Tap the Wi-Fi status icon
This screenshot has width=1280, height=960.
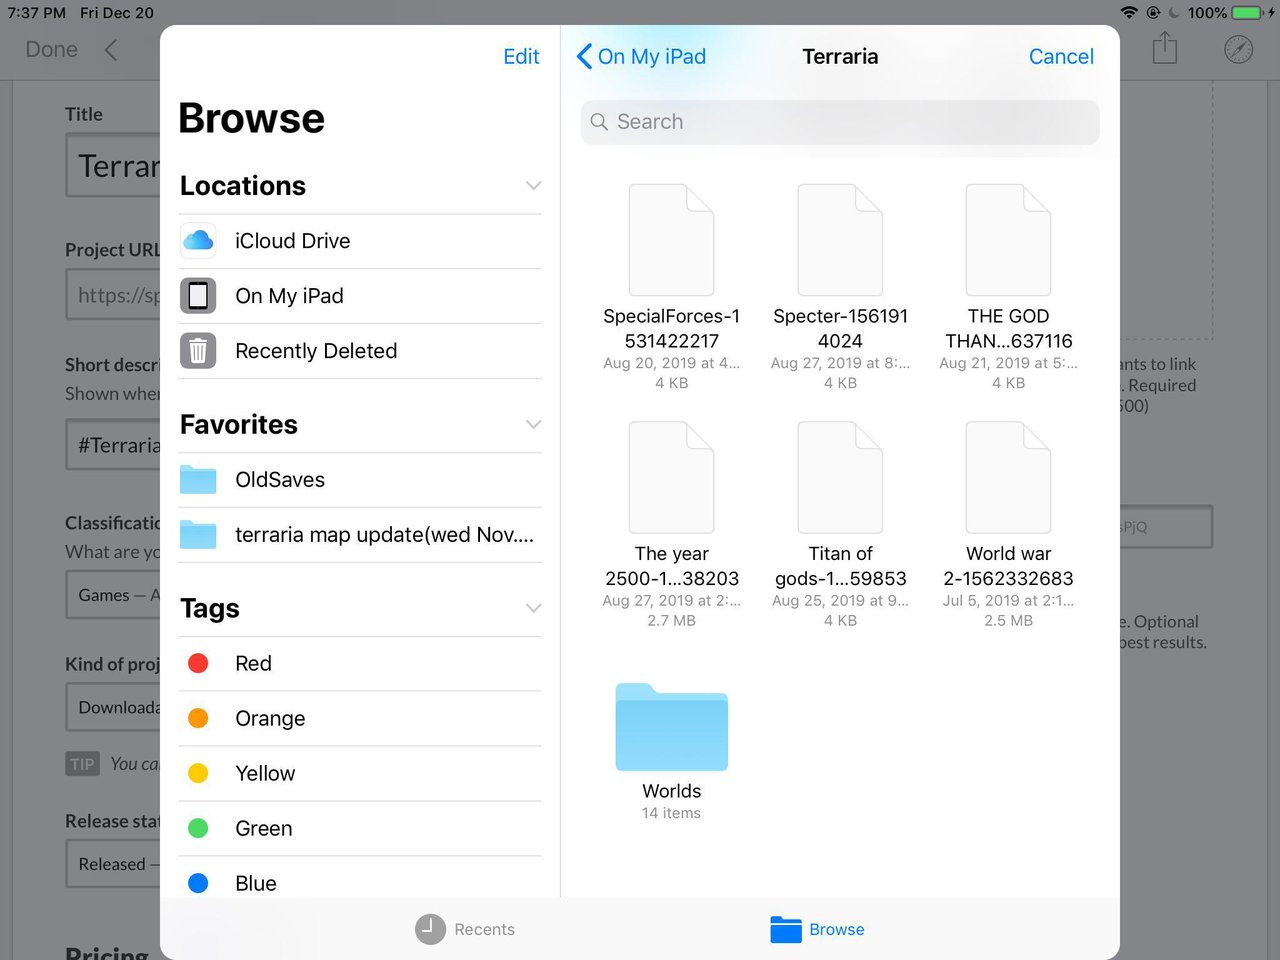(1129, 13)
